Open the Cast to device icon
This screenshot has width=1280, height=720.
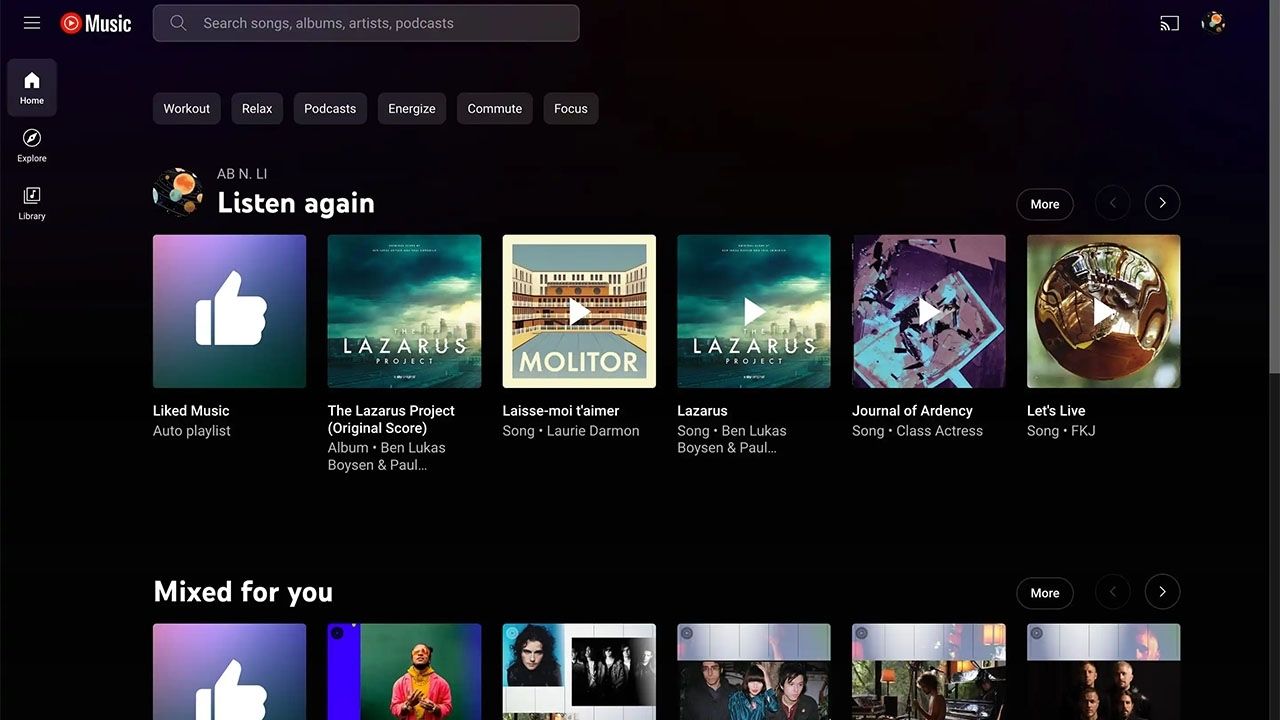[x=1169, y=23]
